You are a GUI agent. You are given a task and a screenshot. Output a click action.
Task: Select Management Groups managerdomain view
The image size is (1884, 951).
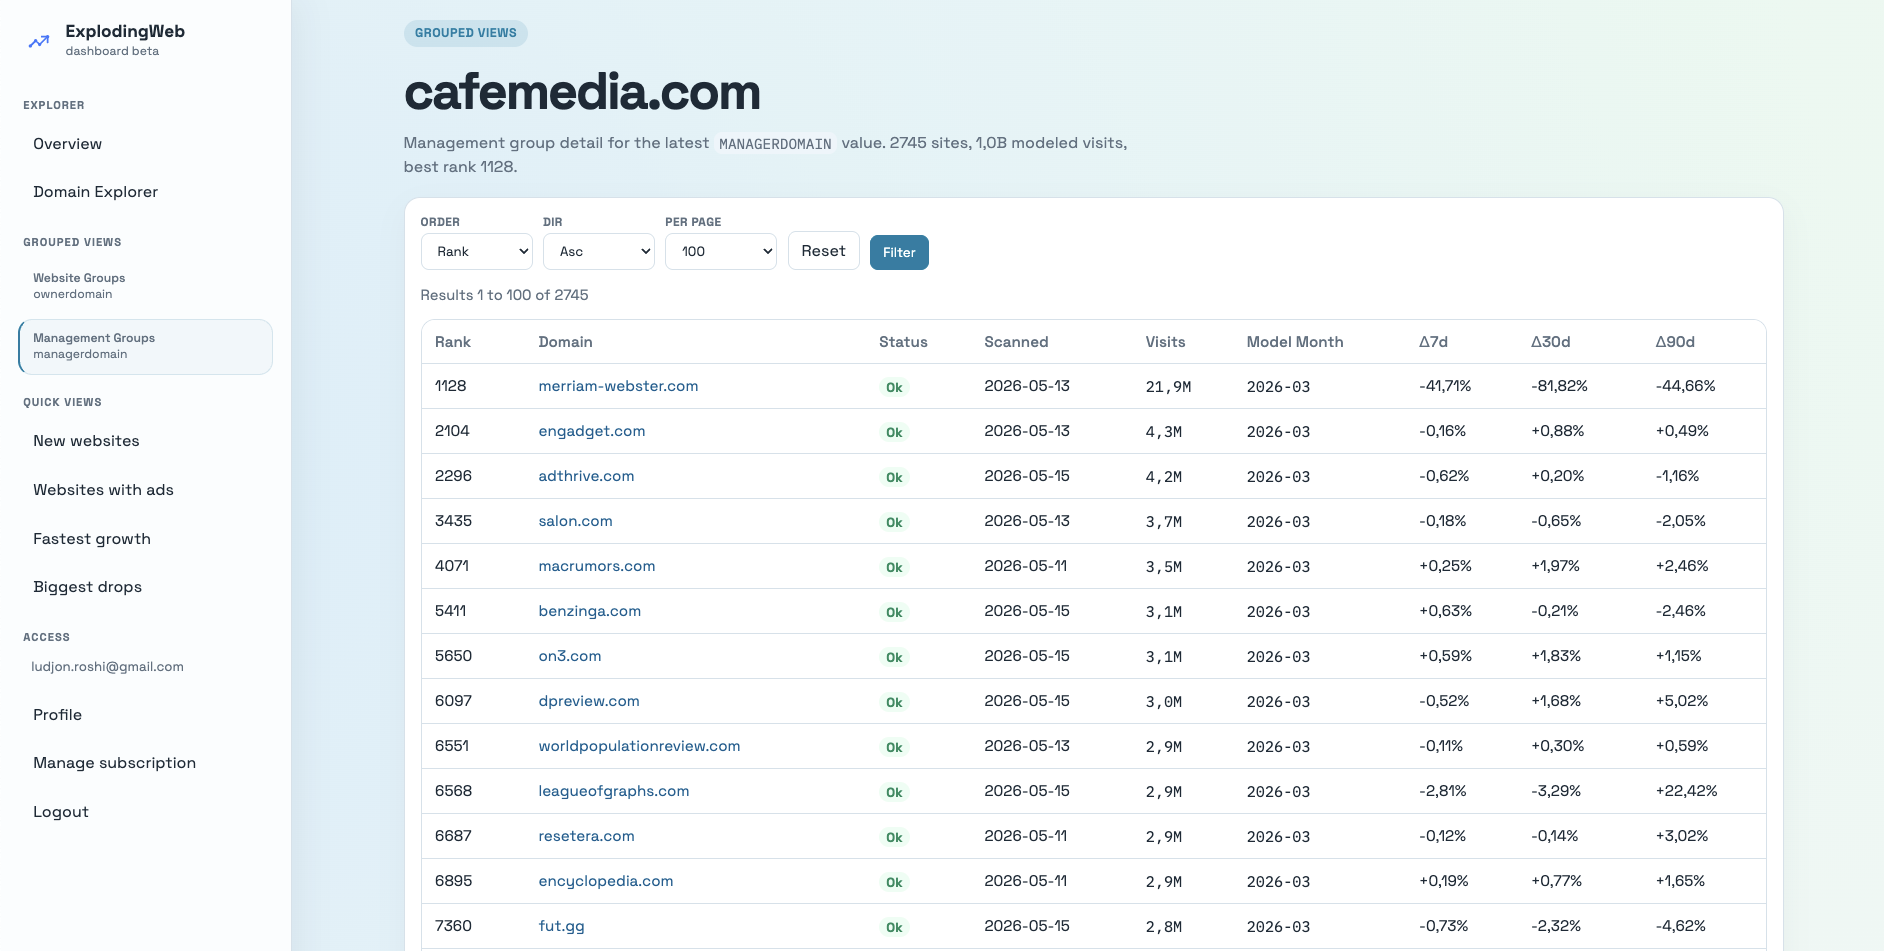pos(145,347)
